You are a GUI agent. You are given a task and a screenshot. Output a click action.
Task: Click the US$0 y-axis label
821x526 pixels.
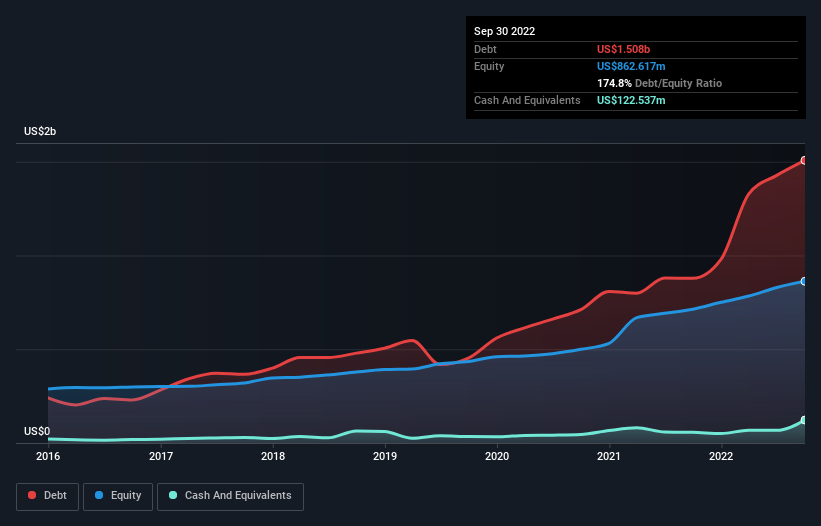coord(37,431)
